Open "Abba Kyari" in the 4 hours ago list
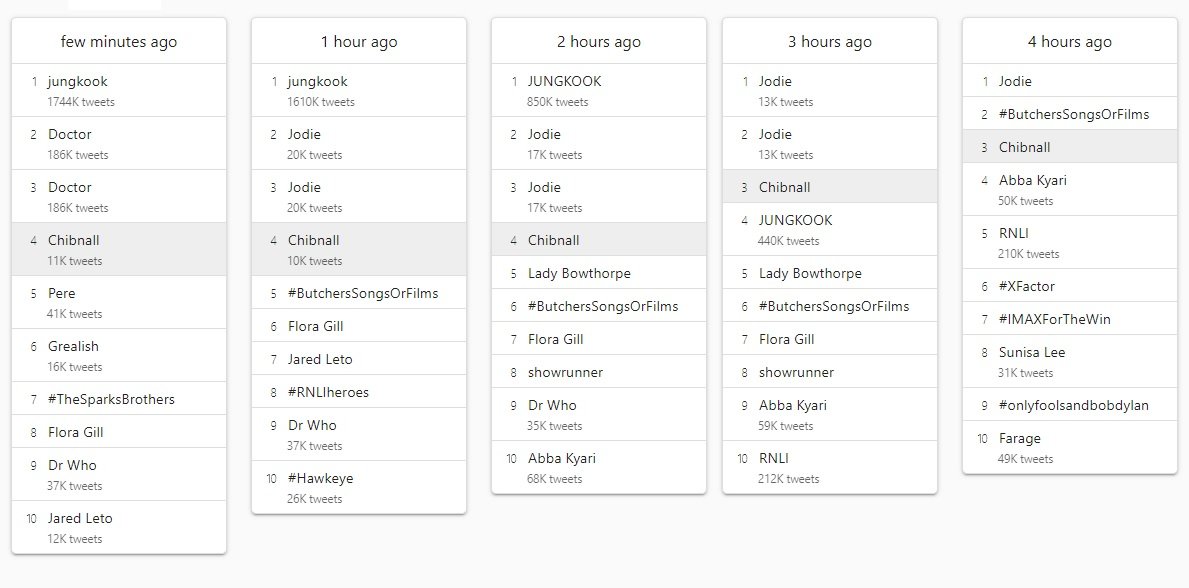 [1032, 181]
